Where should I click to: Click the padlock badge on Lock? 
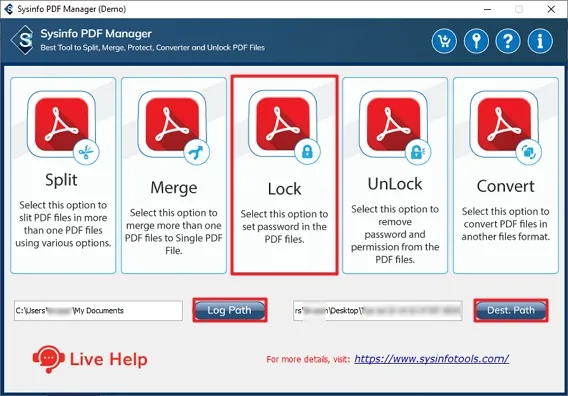pyautogui.click(x=307, y=152)
